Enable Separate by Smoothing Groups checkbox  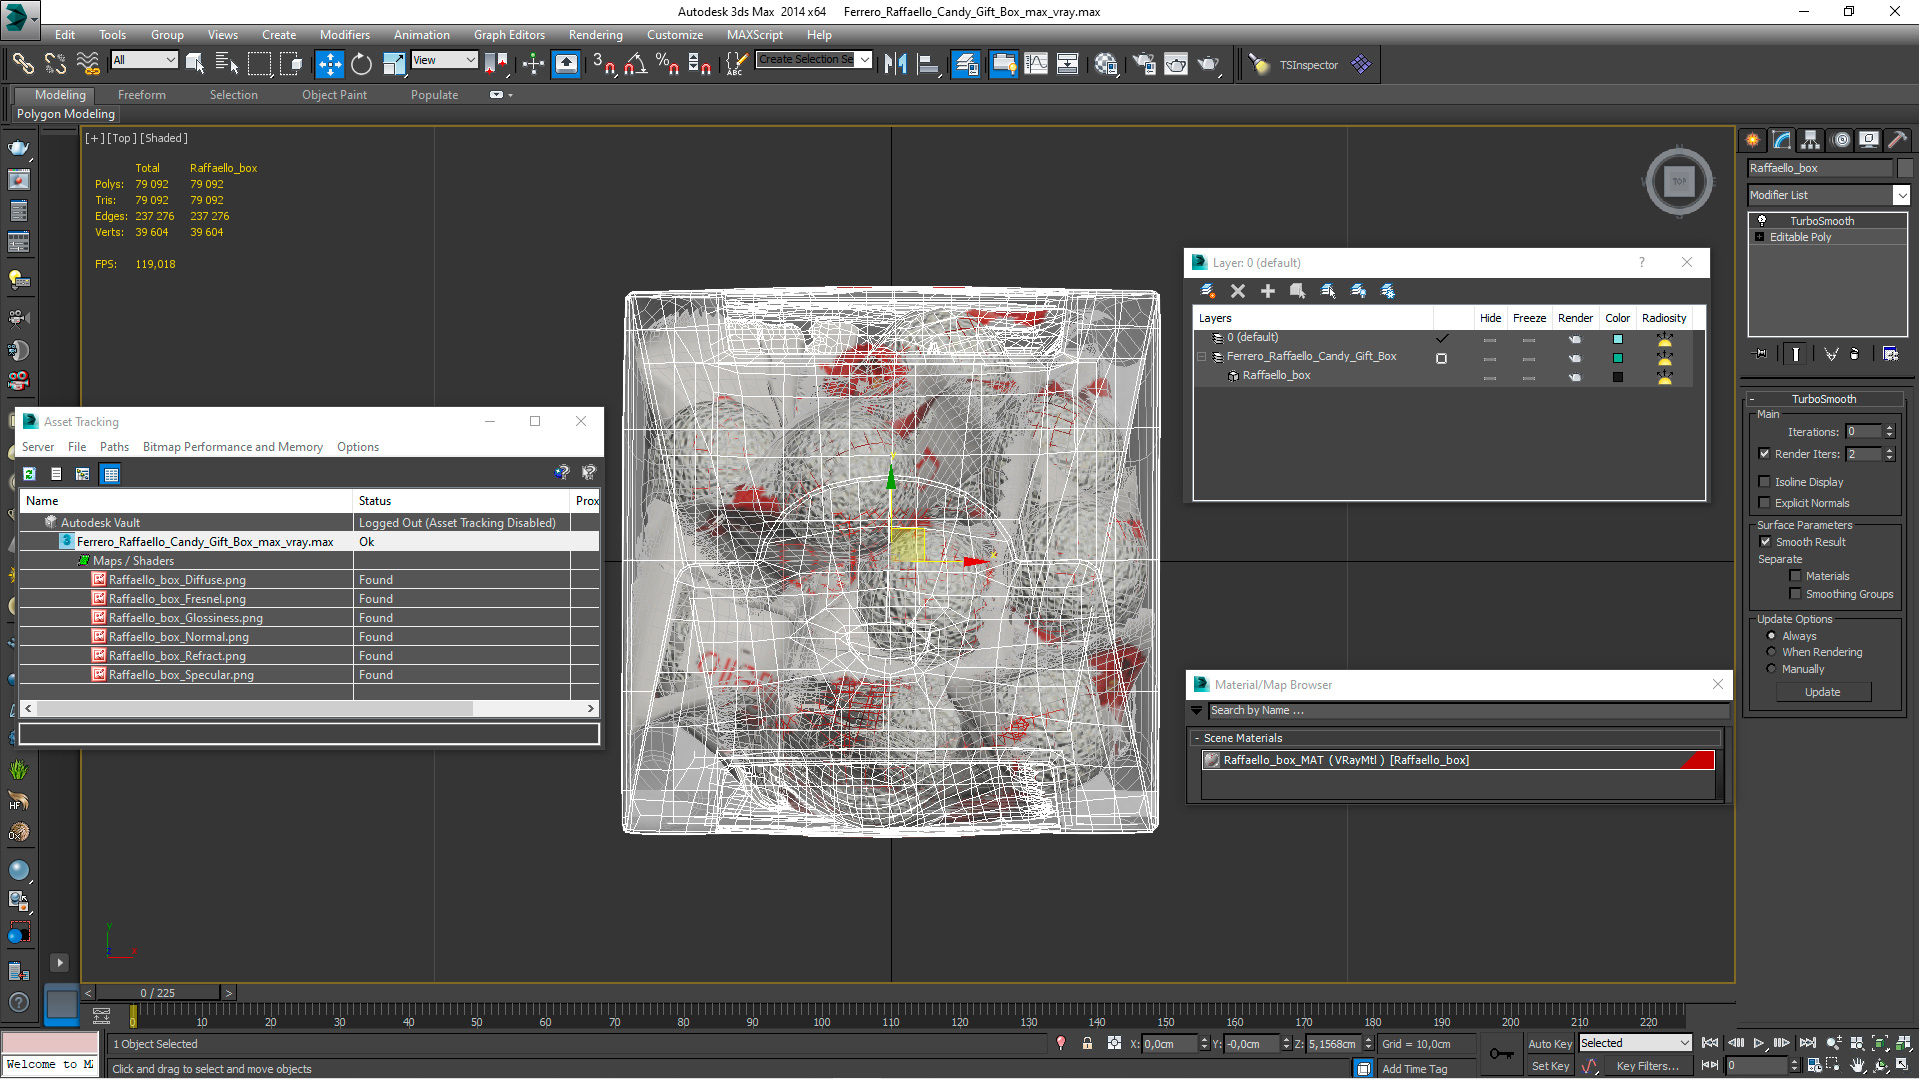point(1796,594)
